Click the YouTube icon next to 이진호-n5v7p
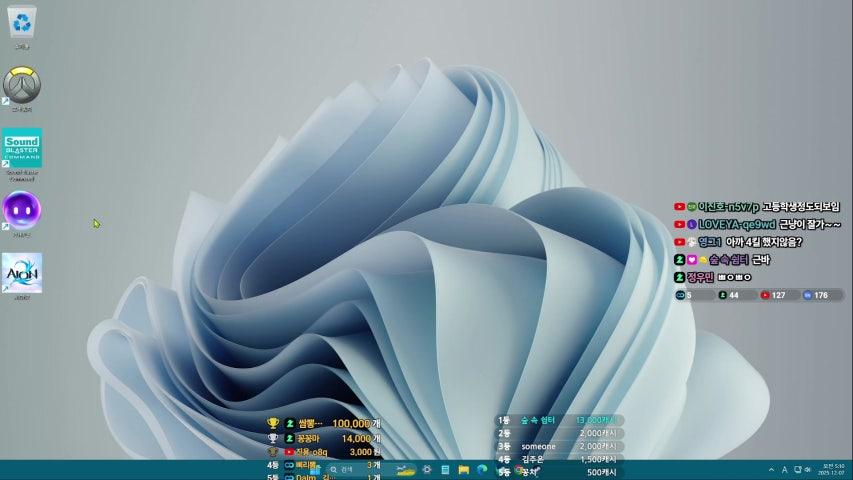The width and height of the screenshot is (853, 480). click(x=679, y=207)
